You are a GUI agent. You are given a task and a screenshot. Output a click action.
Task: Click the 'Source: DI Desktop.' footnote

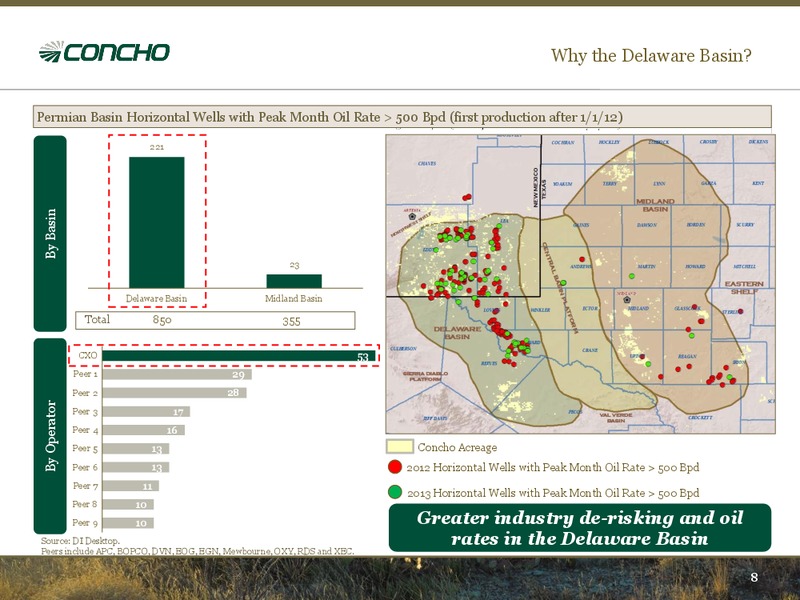coord(80,541)
